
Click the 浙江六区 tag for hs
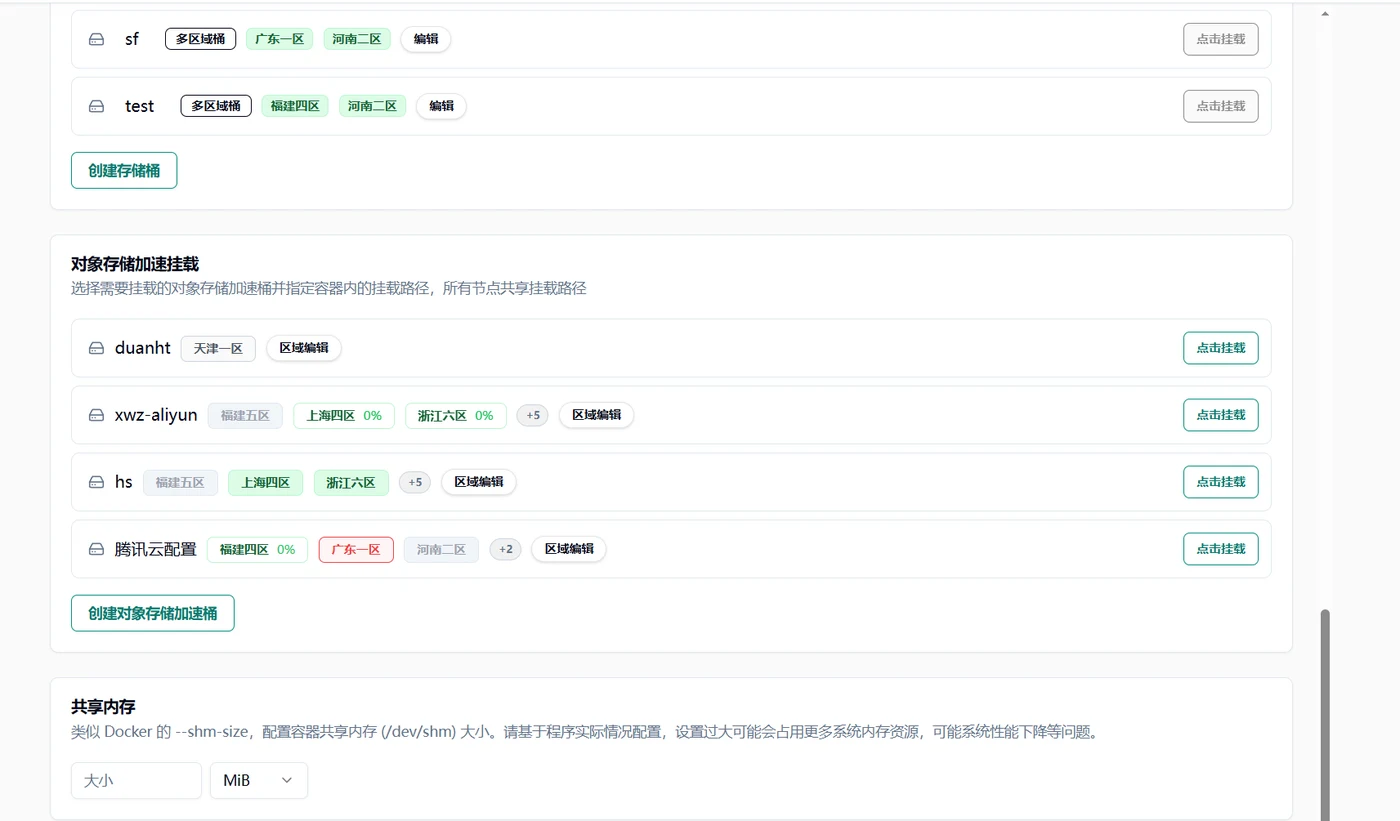coord(351,482)
